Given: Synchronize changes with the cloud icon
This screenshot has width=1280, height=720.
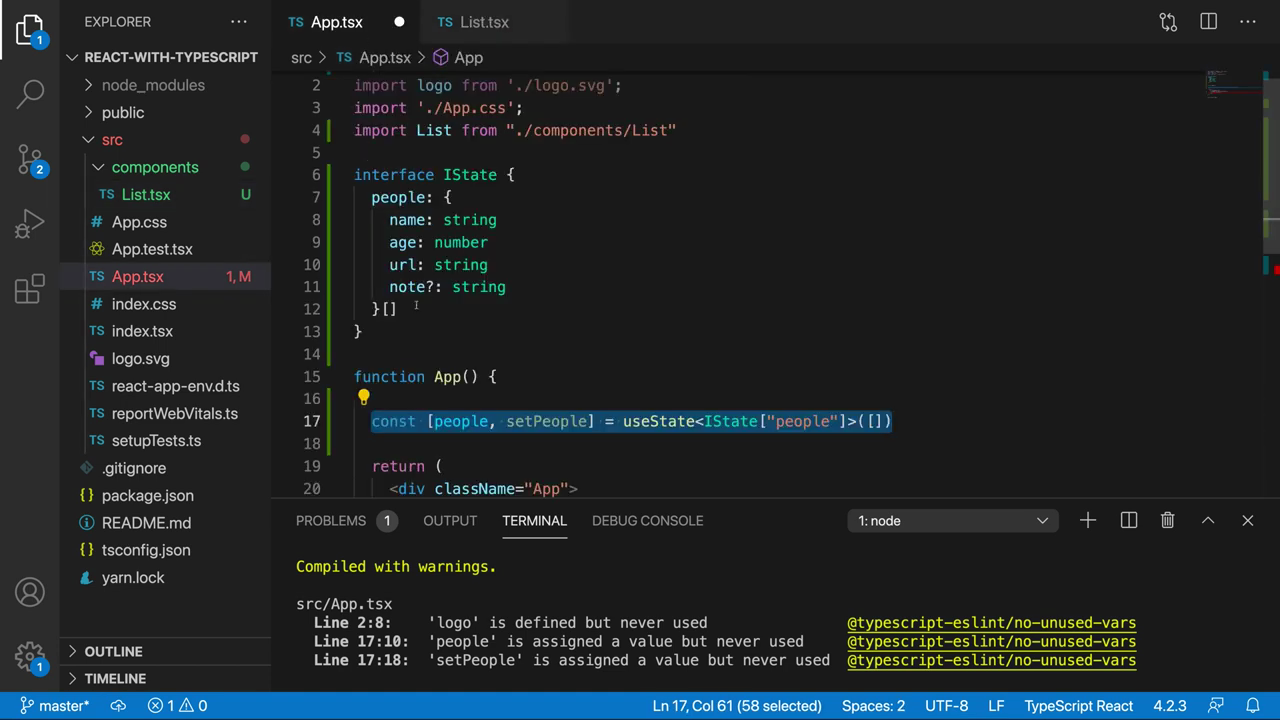Looking at the screenshot, I should (118, 706).
